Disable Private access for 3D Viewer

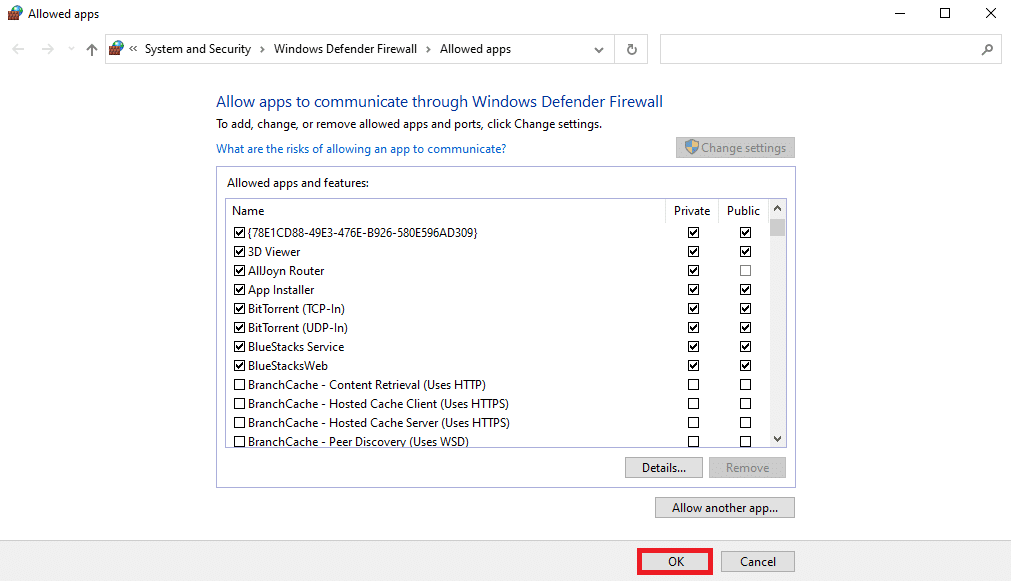[x=693, y=251]
